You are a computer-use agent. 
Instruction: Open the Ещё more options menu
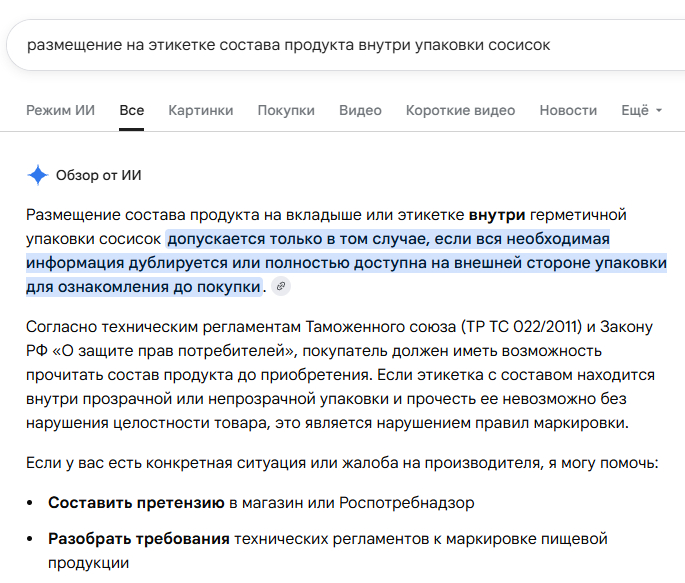pos(641,110)
